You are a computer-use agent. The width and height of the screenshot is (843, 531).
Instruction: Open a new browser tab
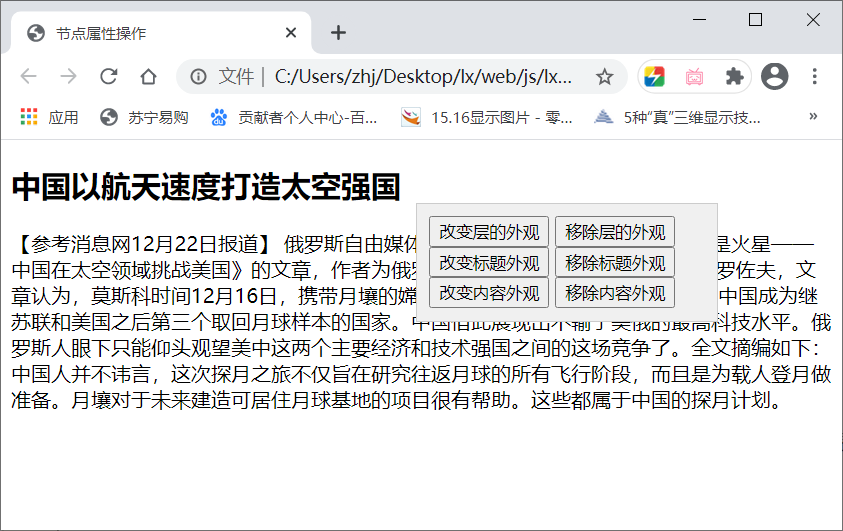click(x=338, y=33)
